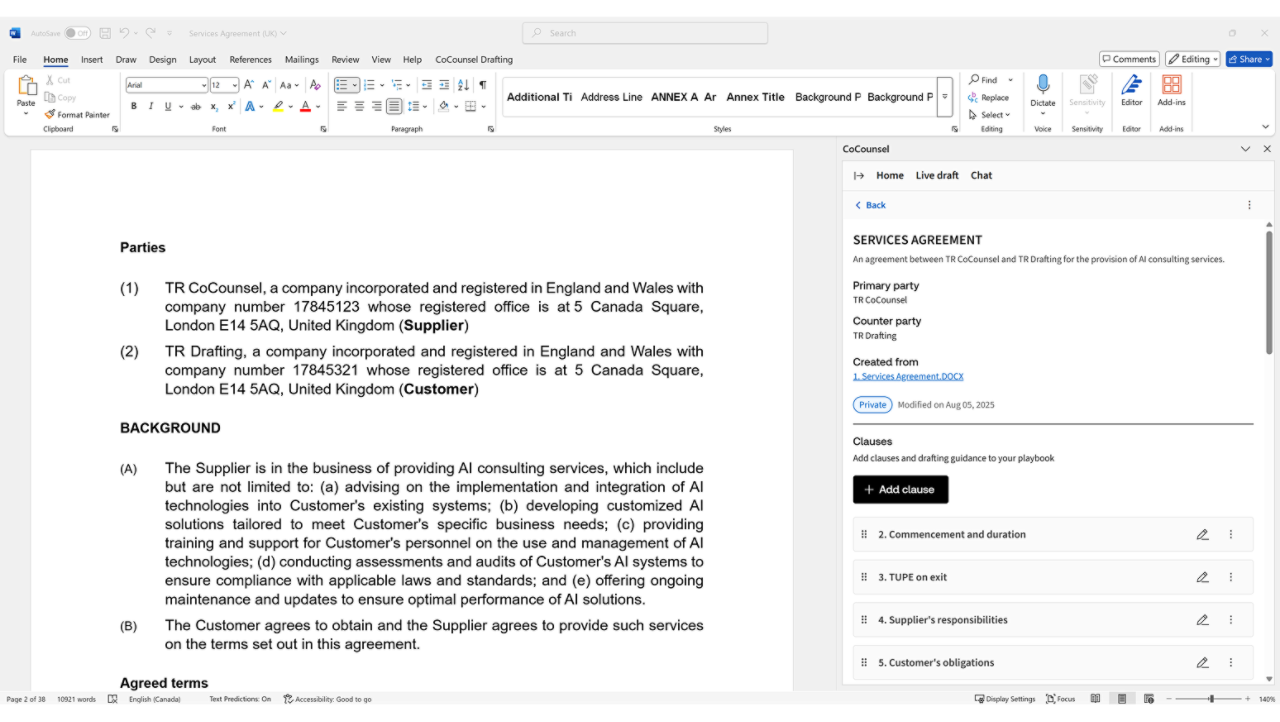Toggle the AutoSave switch
Screen dimensions: 1280x722
(77, 33)
